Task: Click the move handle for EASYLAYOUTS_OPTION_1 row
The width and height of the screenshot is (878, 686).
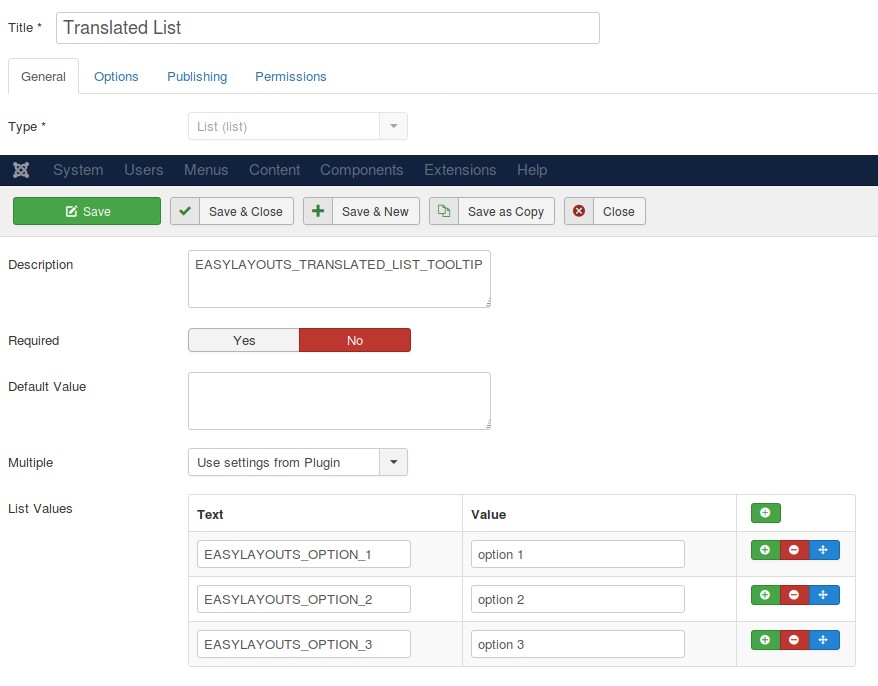Action: [824, 550]
